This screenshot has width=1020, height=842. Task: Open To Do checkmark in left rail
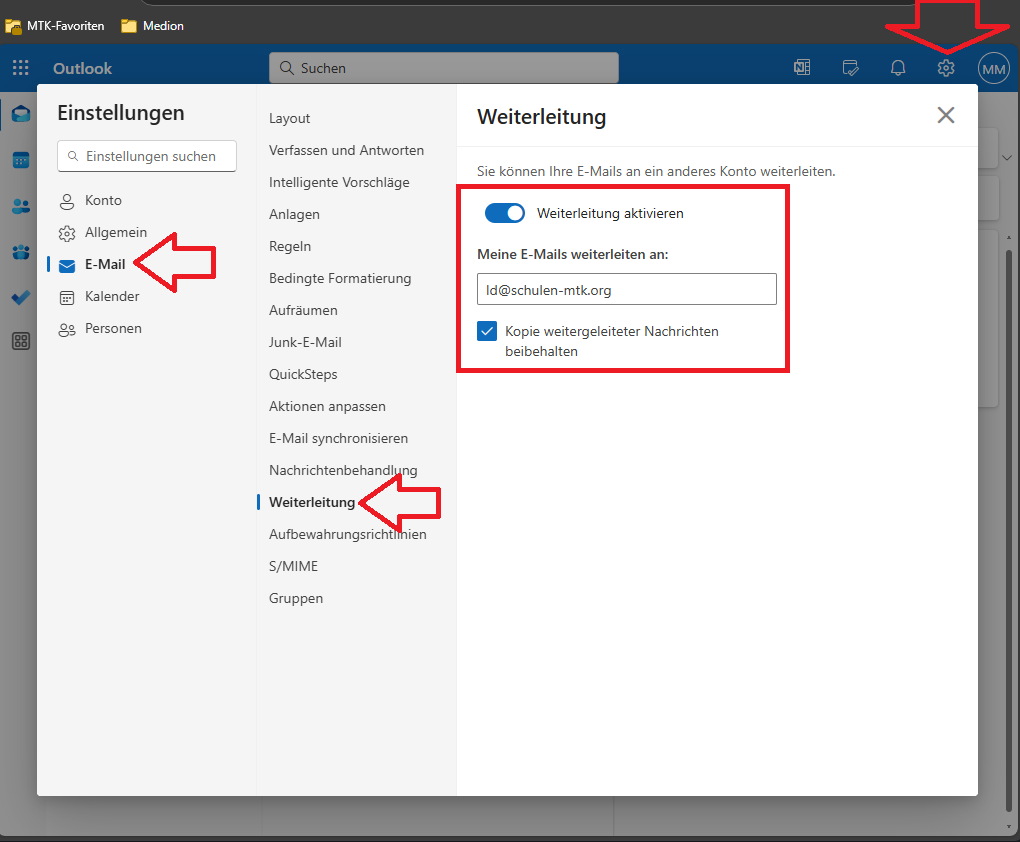pyautogui.click(x=20, y=297)
